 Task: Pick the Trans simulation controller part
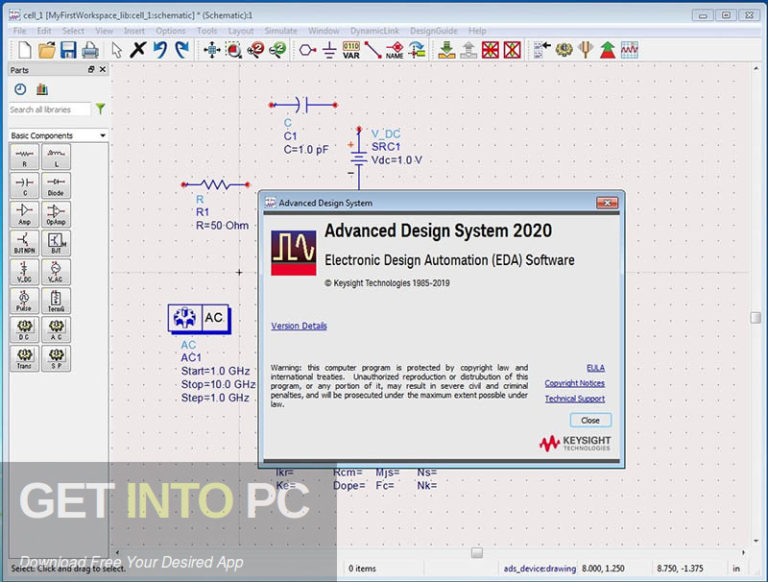point(24,359)
